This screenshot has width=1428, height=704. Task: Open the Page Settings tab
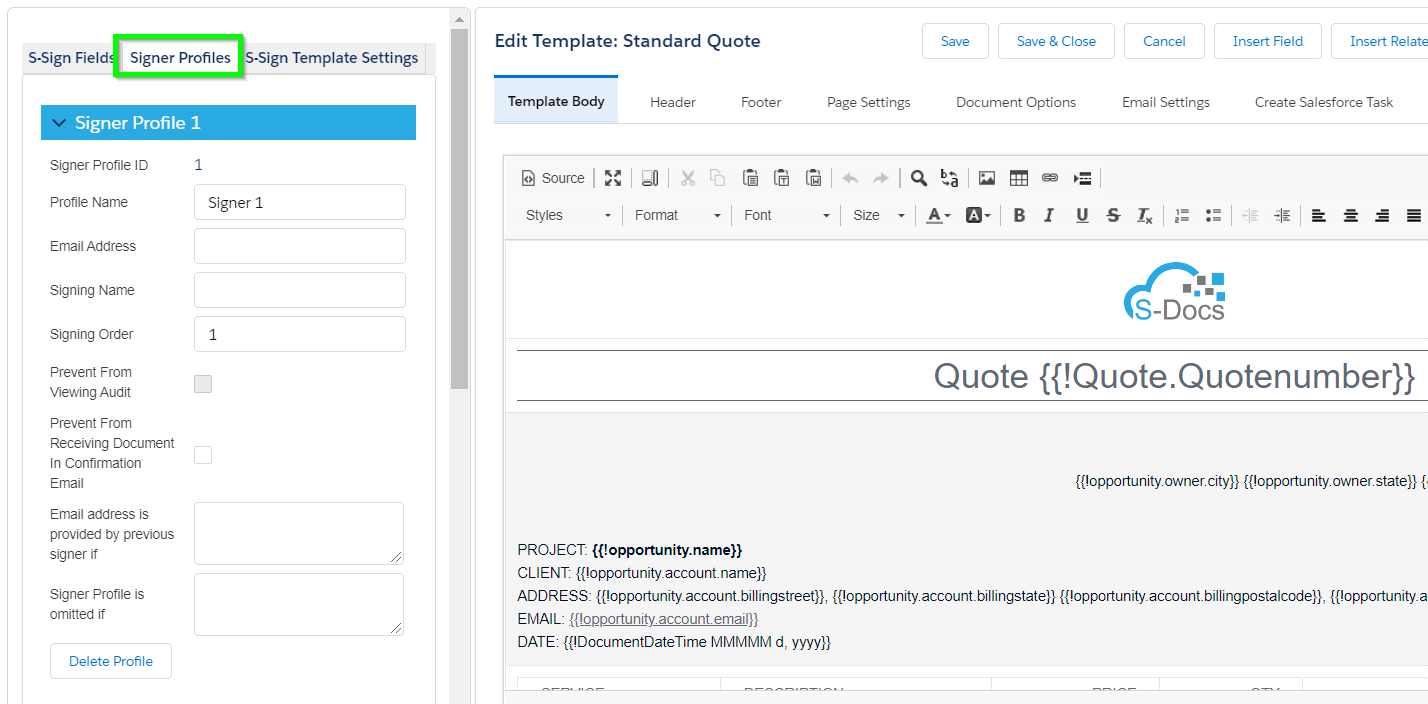pyautogui.click(x=869, y=102)
